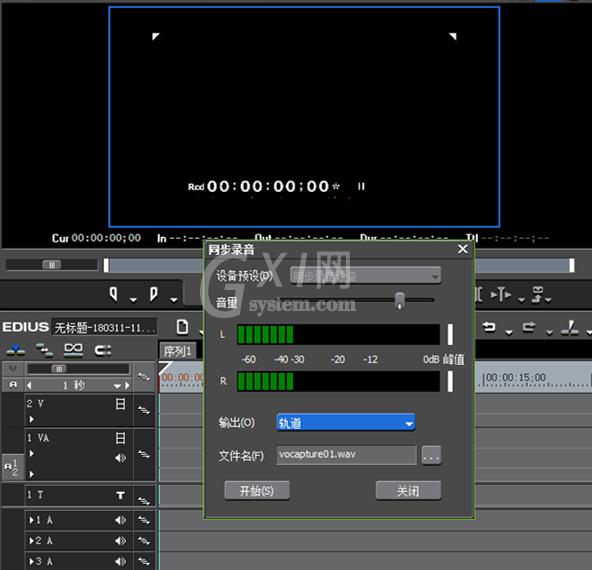Click the Set Out point marker icon
The height and width of the screenshot is (570, 592).
click(153, 294)
